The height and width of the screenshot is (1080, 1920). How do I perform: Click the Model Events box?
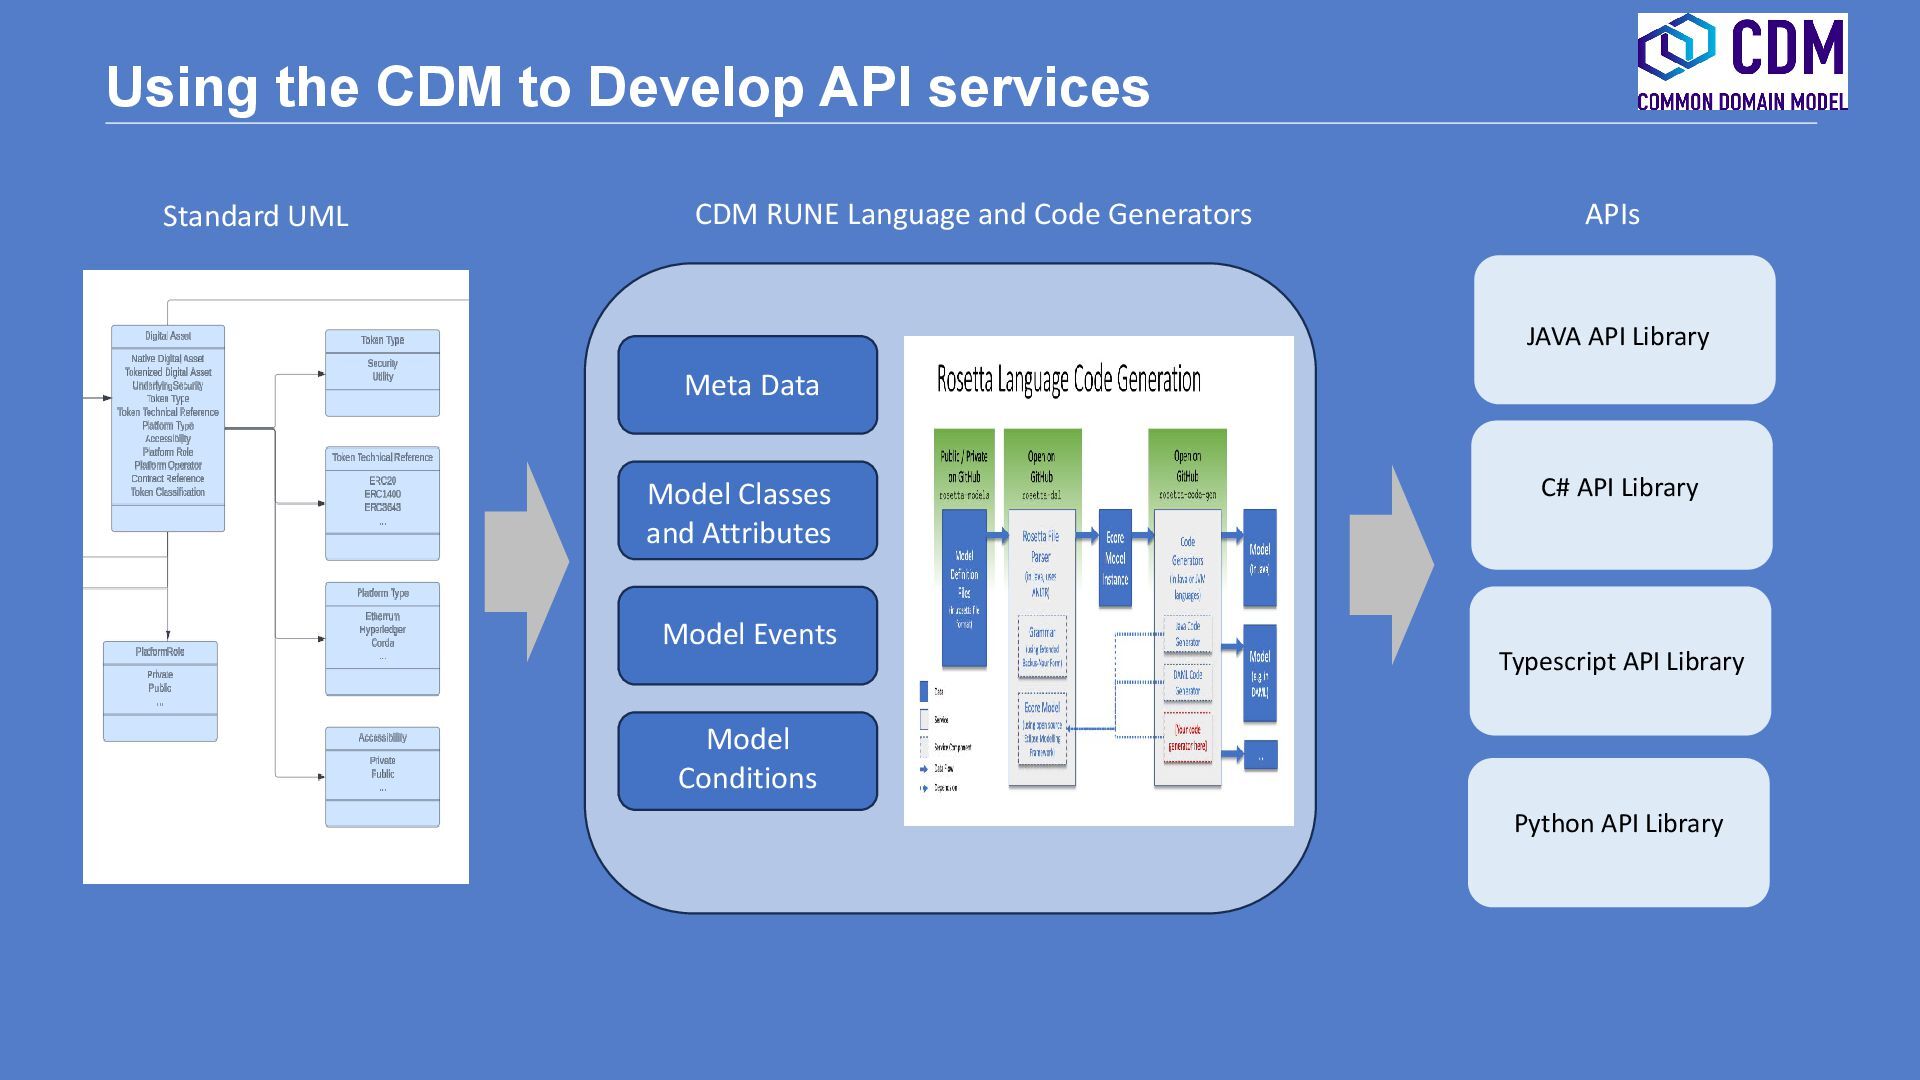[x=748, y=636]
